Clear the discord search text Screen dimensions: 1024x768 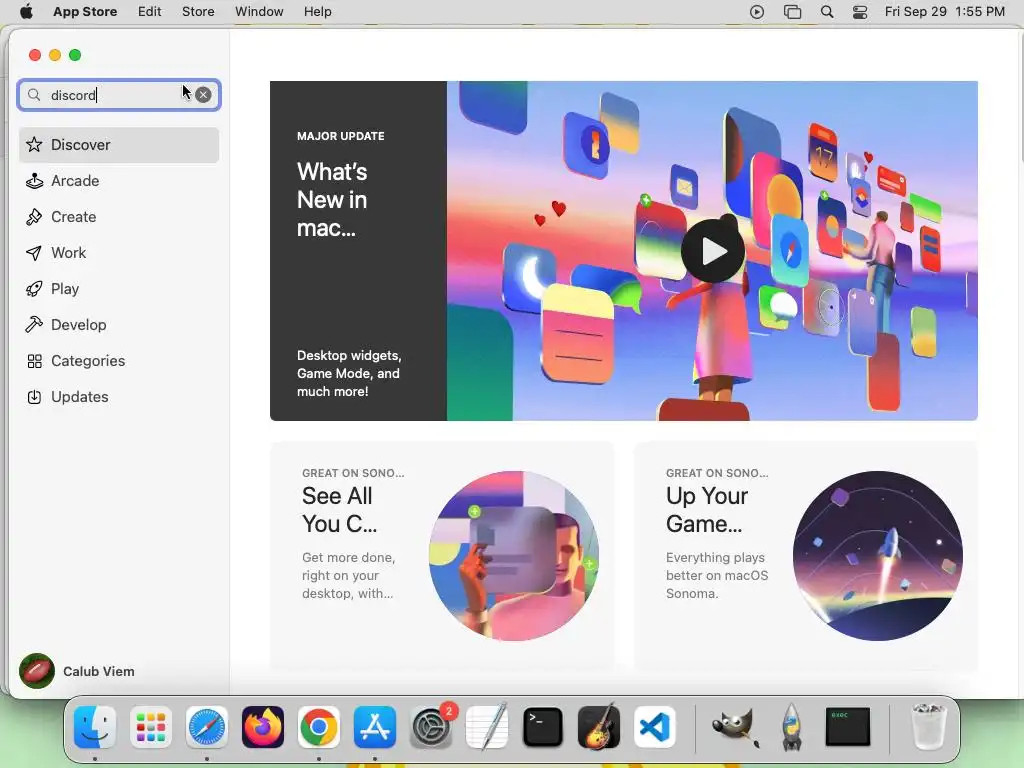click(204, 95)
